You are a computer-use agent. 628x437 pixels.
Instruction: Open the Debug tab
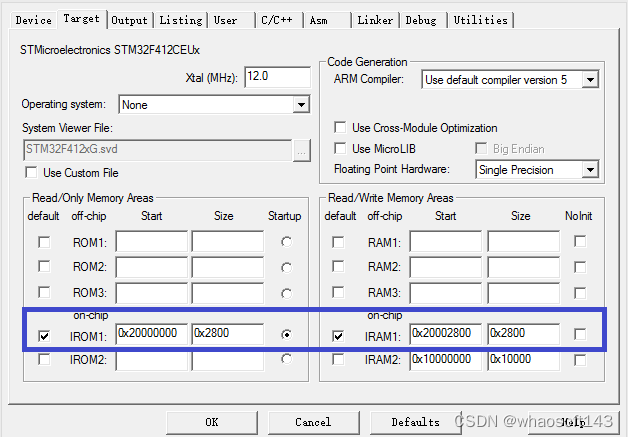423,20
